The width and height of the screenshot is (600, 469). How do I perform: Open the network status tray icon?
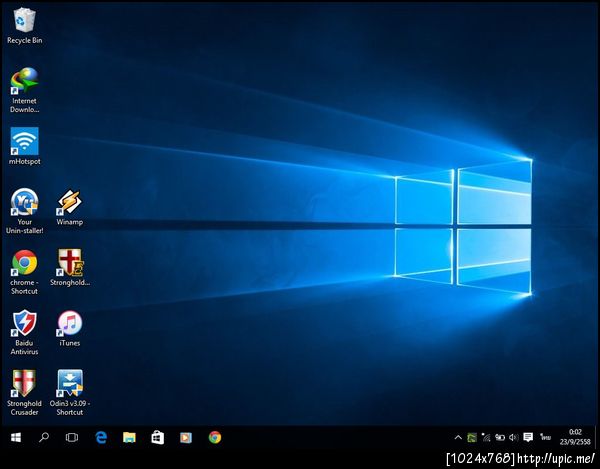coord(486,437)
